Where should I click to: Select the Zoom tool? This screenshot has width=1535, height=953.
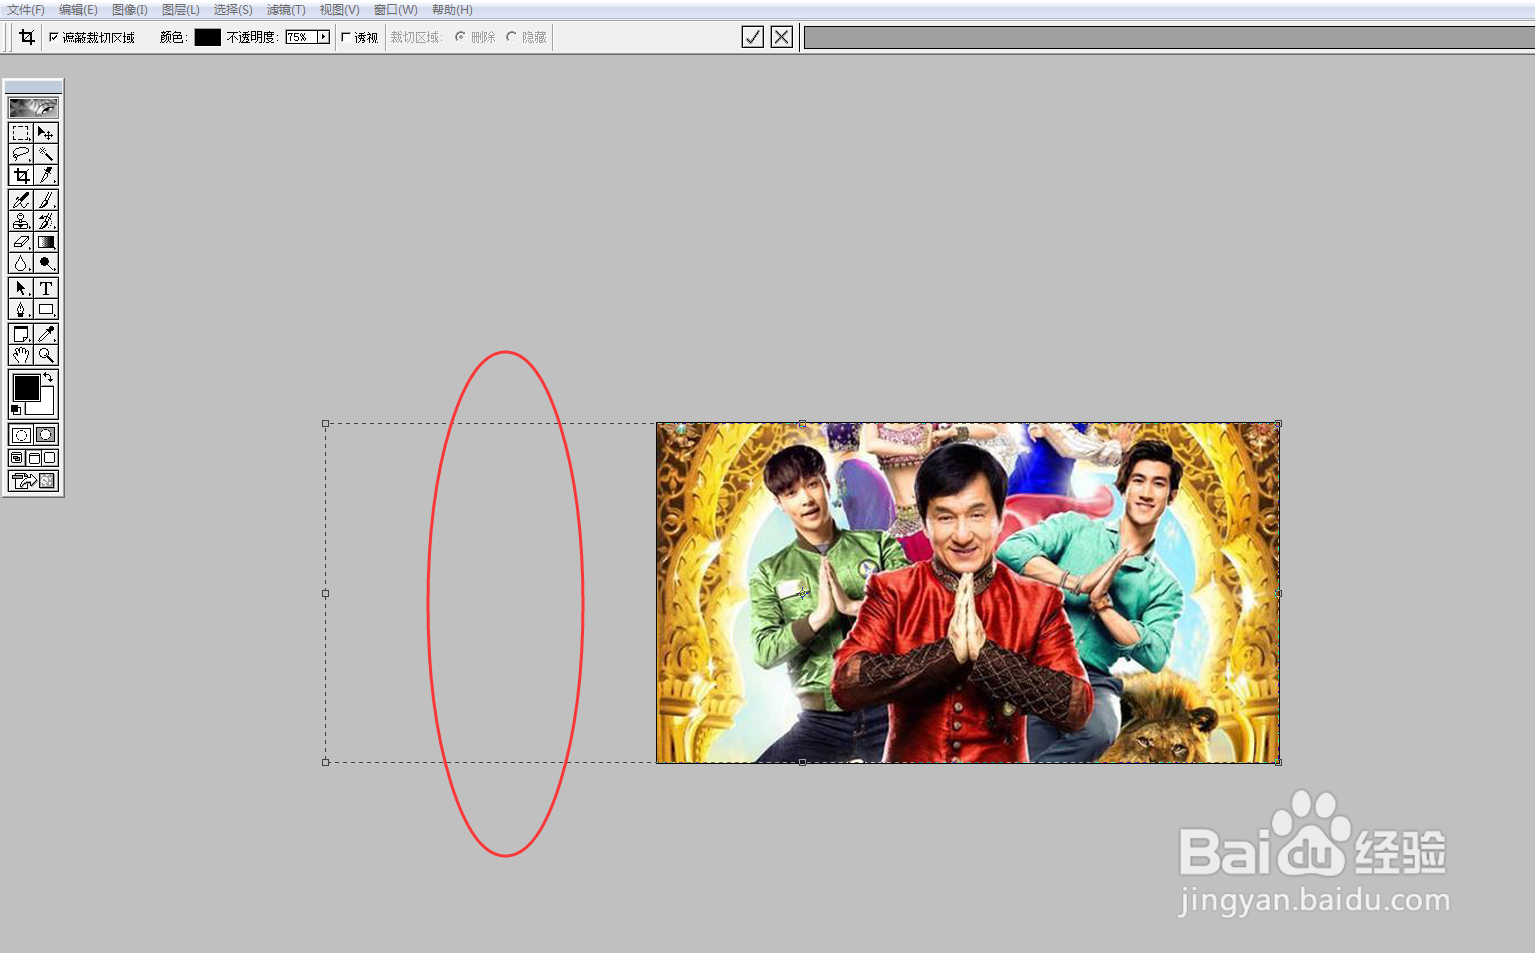46,355
